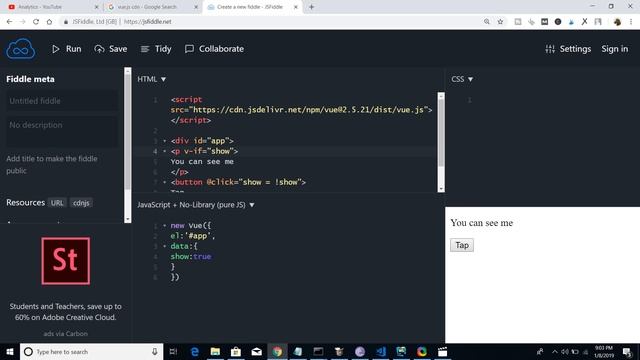This screenshot has height=360, width=640.
Task: Click the address bar URL
Action: (x=147, y=22)
